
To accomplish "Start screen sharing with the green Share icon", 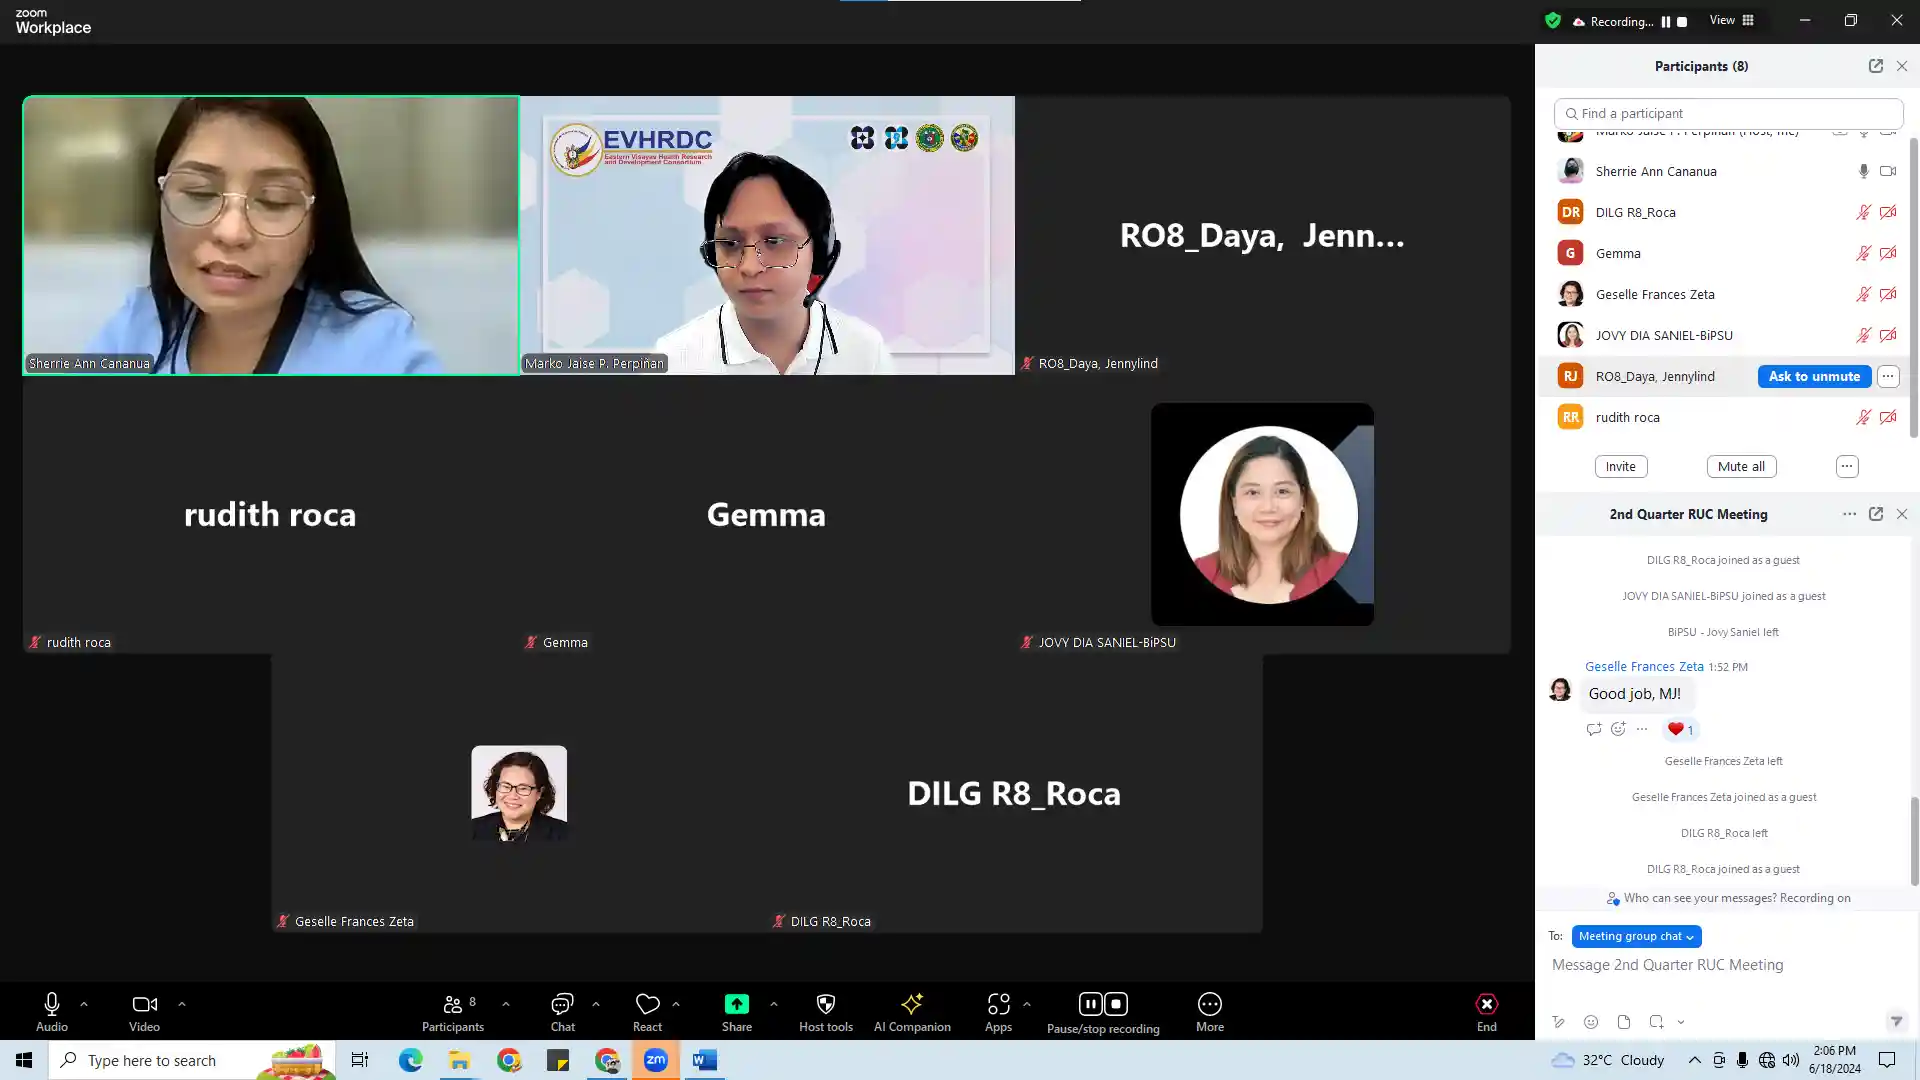I will [736, 1004].
